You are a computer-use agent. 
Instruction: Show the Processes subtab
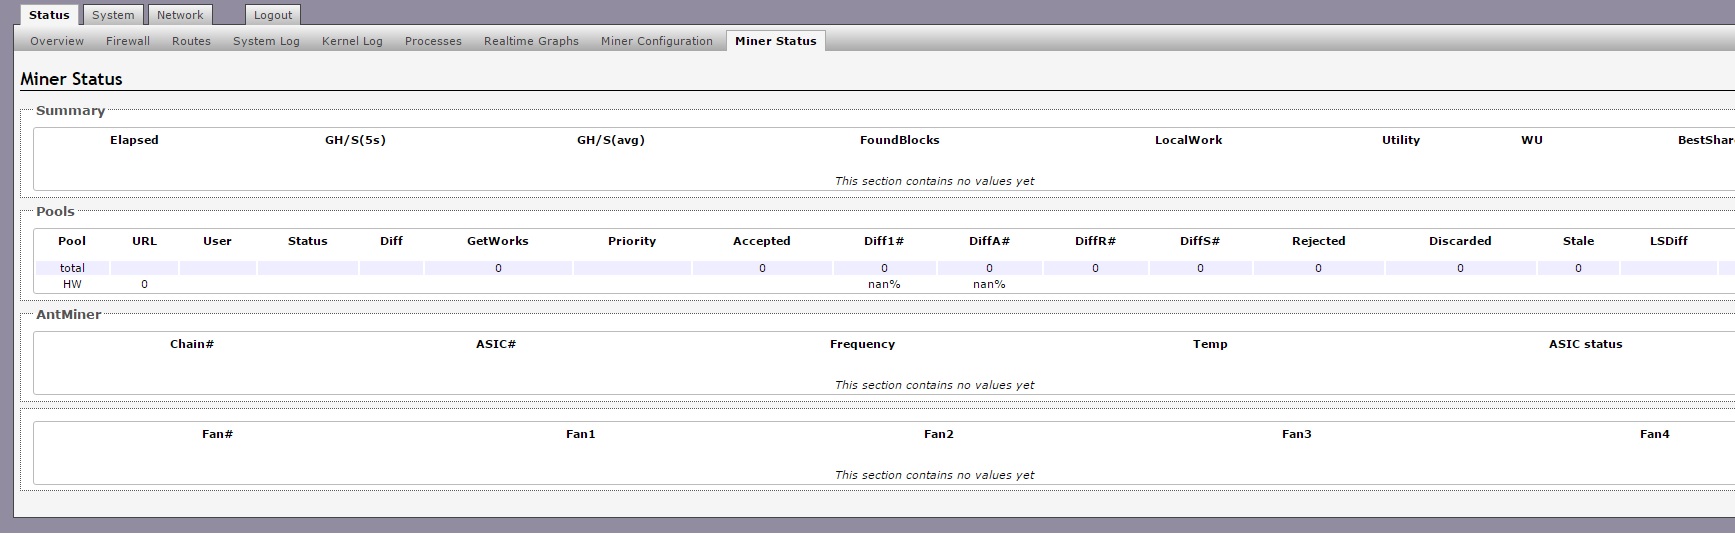pos(433,41)
